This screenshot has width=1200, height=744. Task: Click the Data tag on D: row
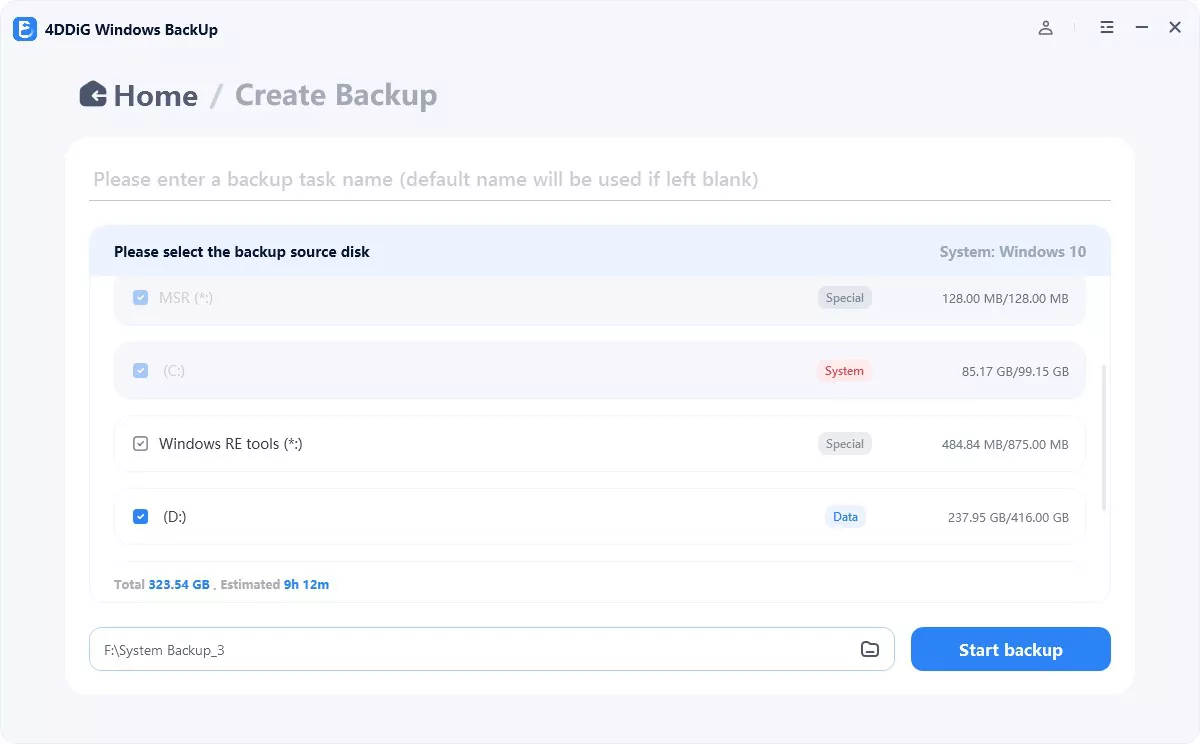click(x=845, y=517)
